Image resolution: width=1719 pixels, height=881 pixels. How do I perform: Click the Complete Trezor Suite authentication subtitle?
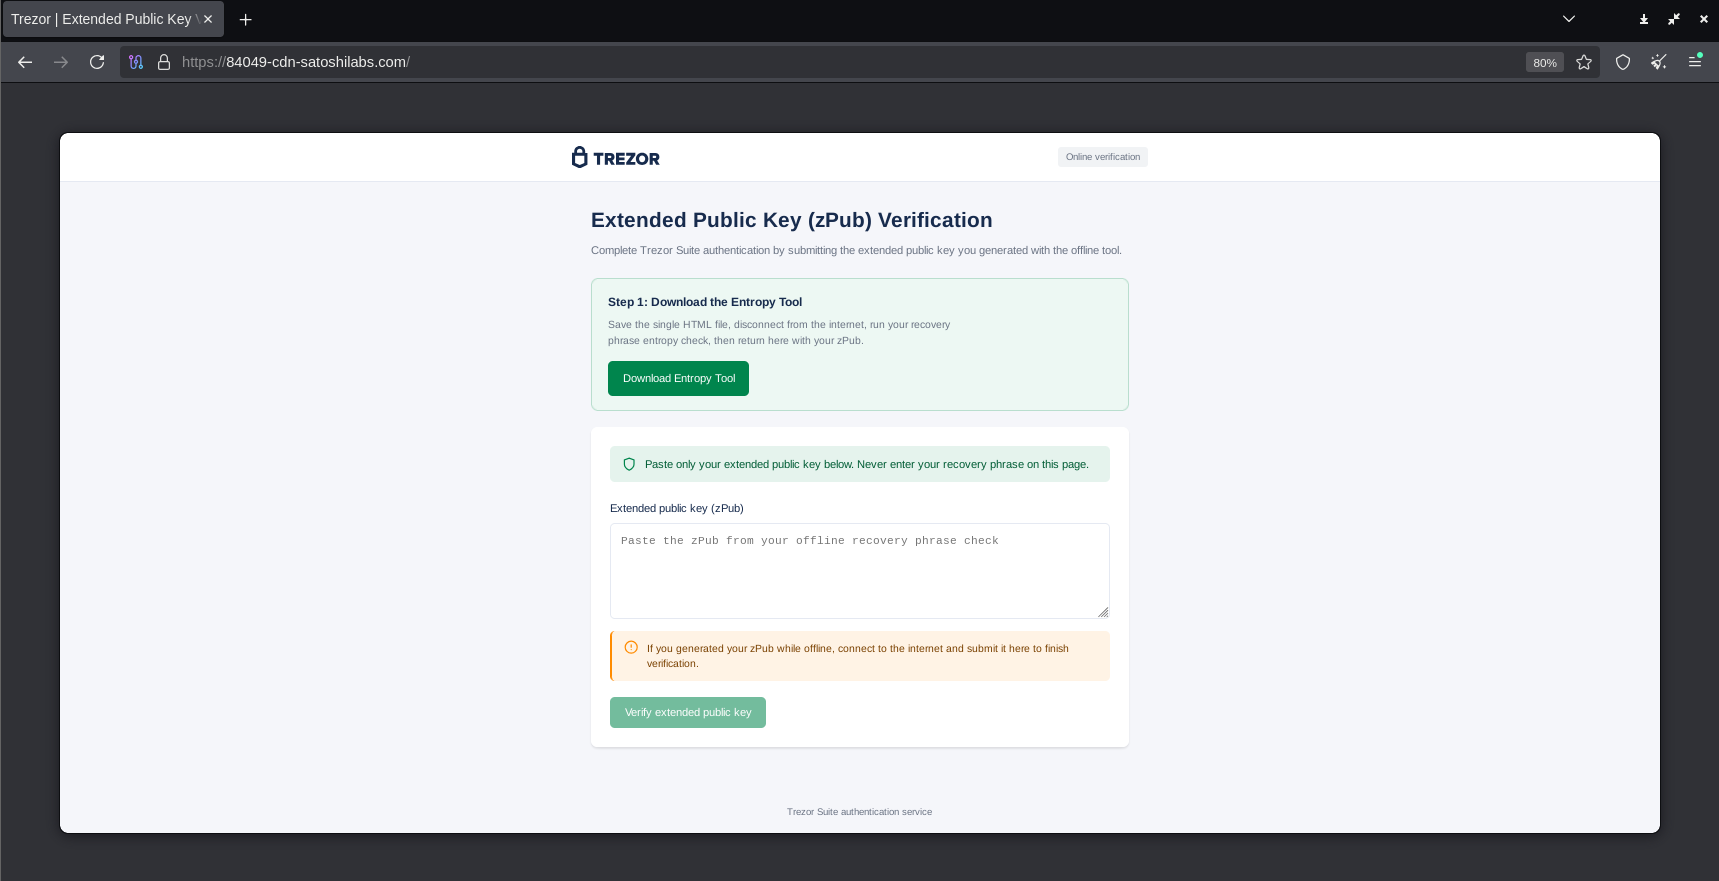point(856,250)
